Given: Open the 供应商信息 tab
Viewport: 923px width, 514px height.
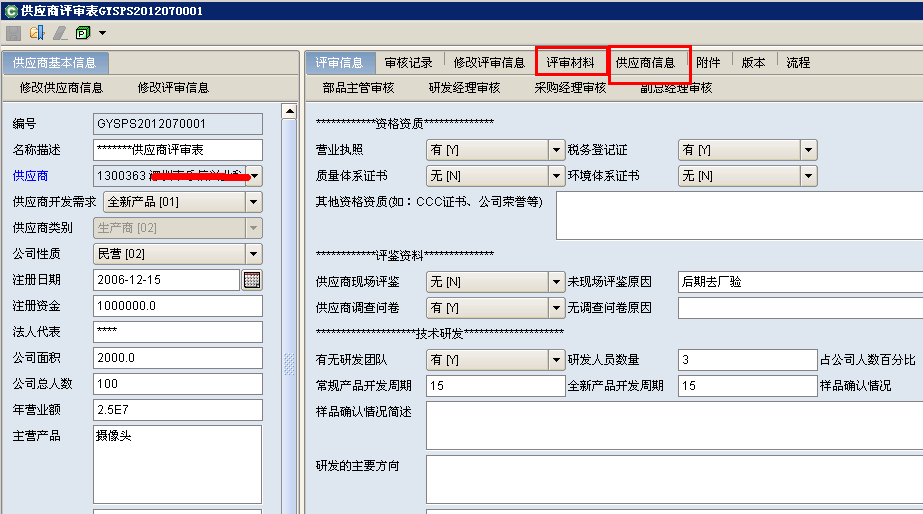Looking at the screenshot, I should [645, 63].
